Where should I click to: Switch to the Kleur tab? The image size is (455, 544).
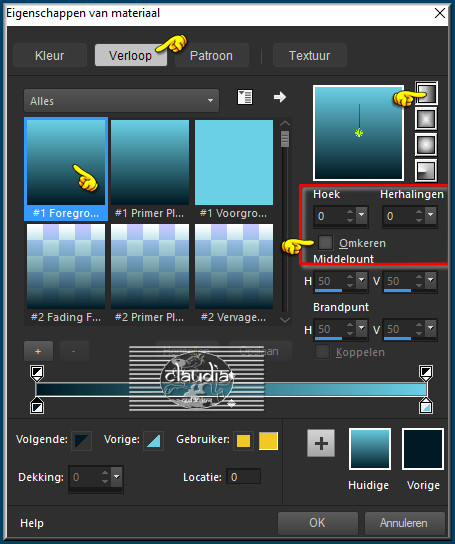[50, 55]
